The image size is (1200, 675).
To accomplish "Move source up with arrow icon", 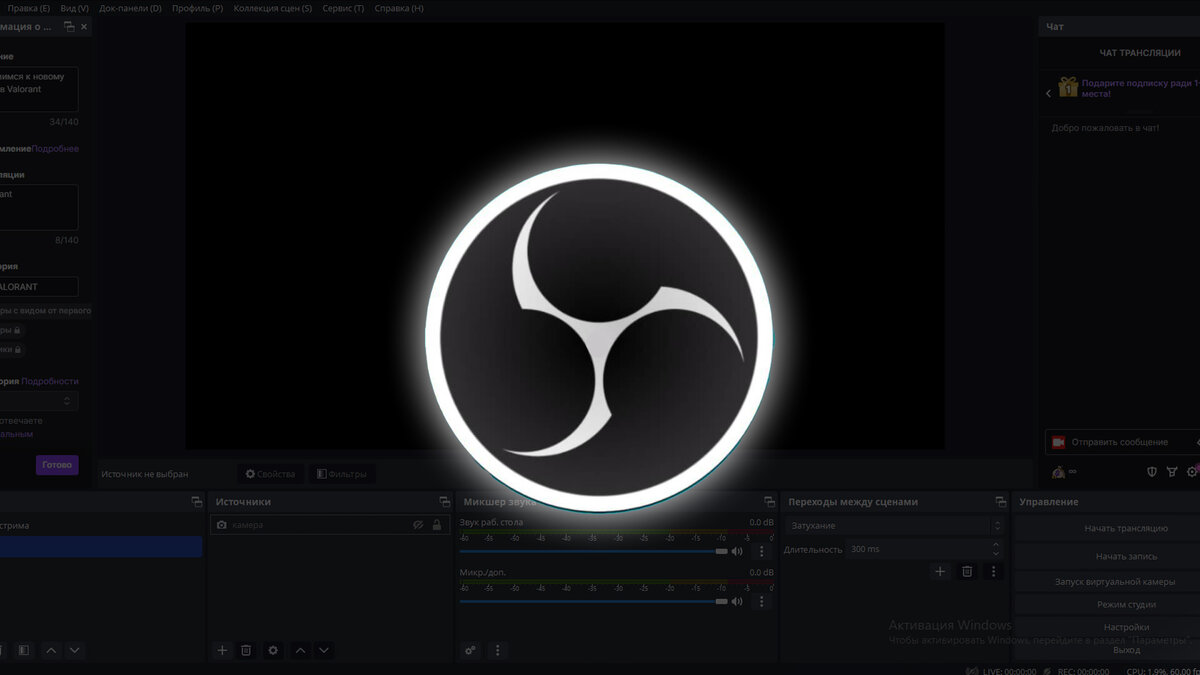I will click(x=300, y=650).
